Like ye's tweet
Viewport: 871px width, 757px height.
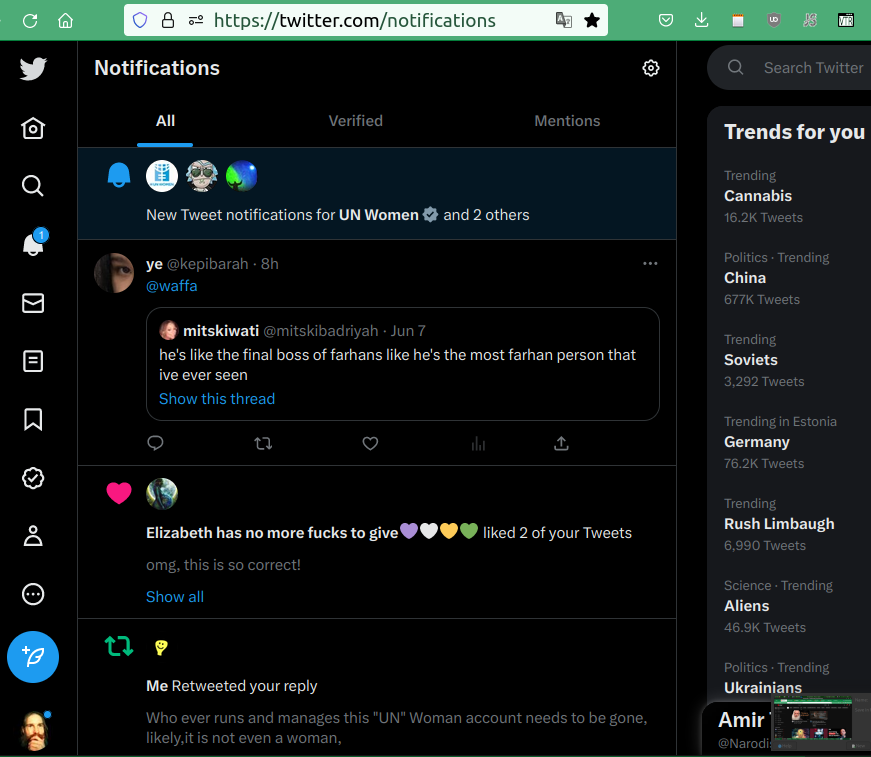click(370, 443)
